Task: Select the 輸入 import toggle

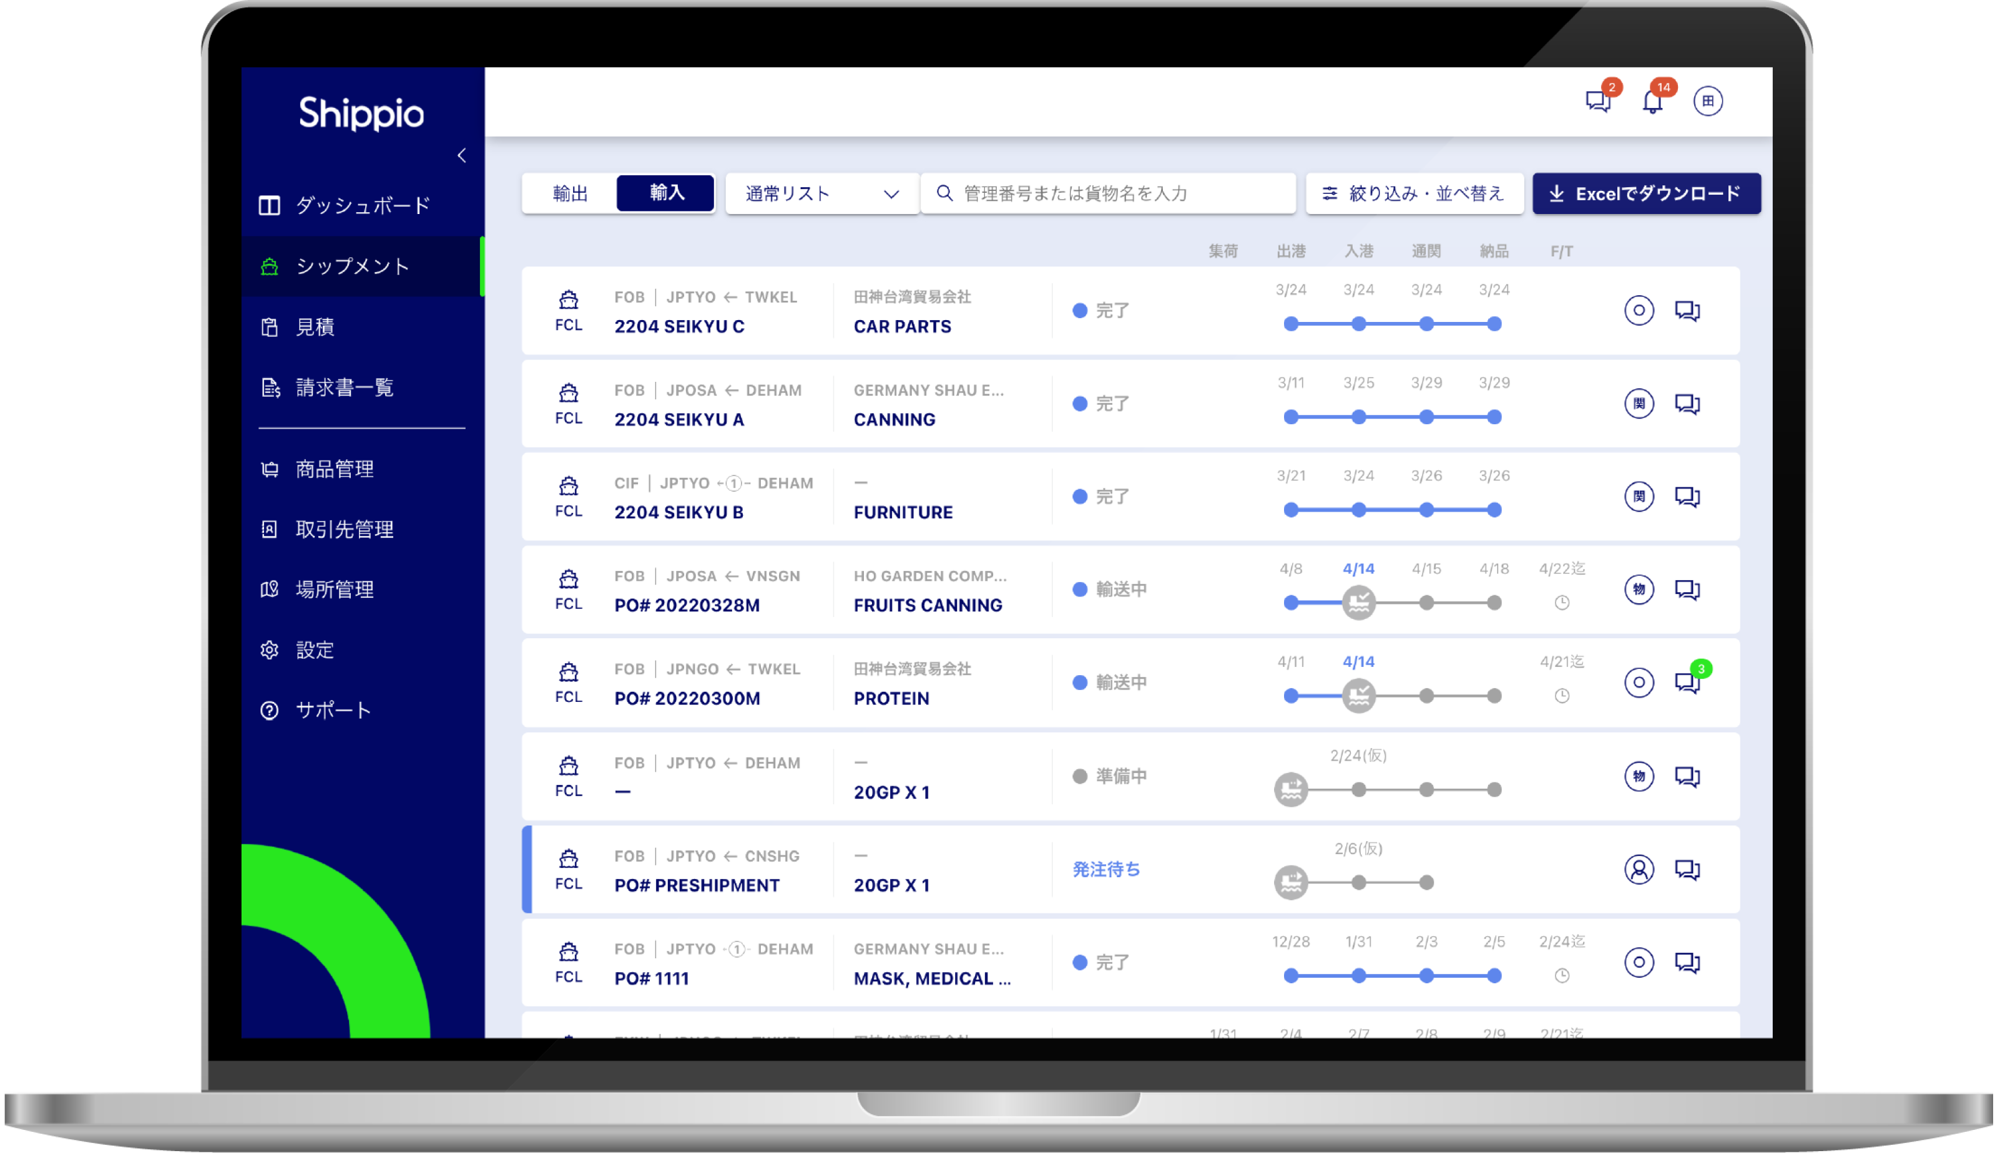Action: click(x=666, y=193)
